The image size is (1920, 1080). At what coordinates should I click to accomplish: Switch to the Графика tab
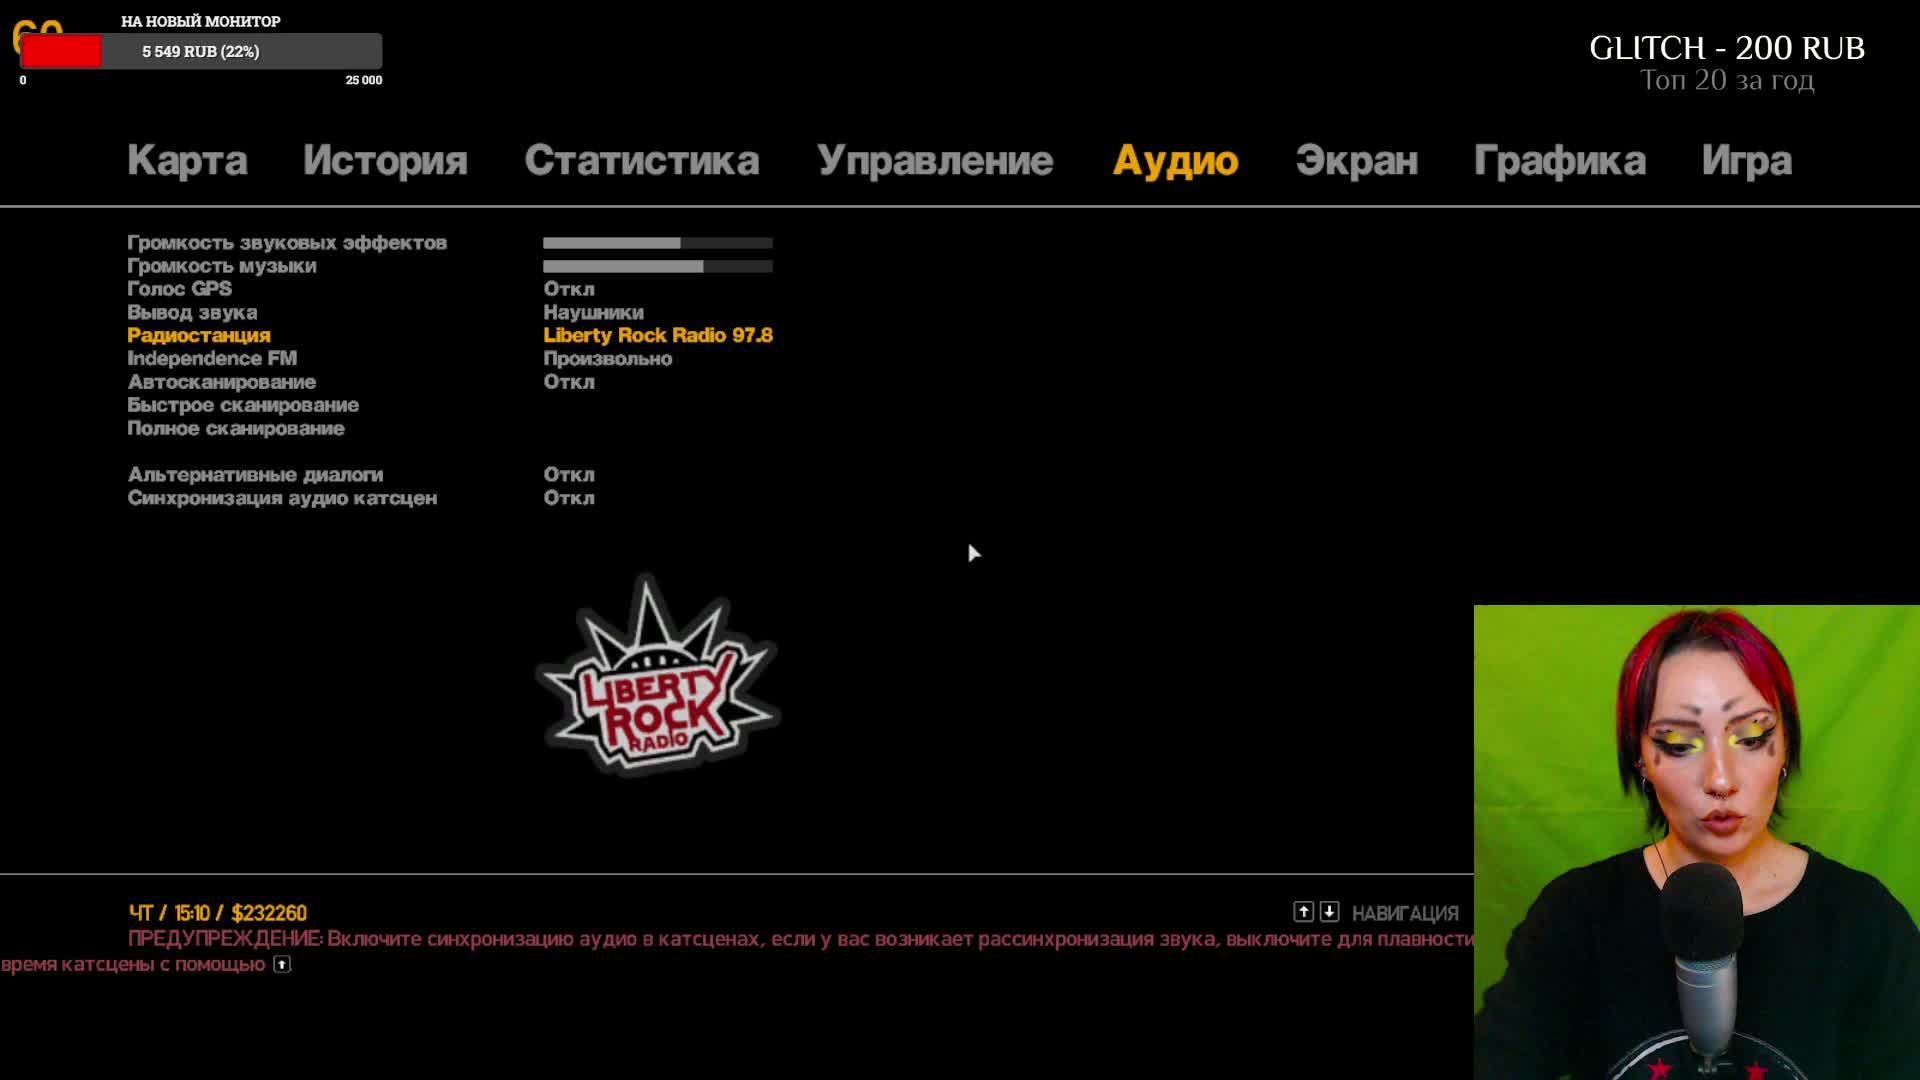tap(1558, 161)
